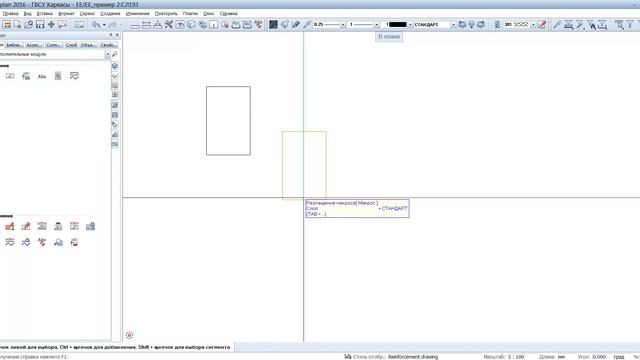Toggle the palette pin button
The height and width of the screenshot is (360, 640).
point(111,36)
